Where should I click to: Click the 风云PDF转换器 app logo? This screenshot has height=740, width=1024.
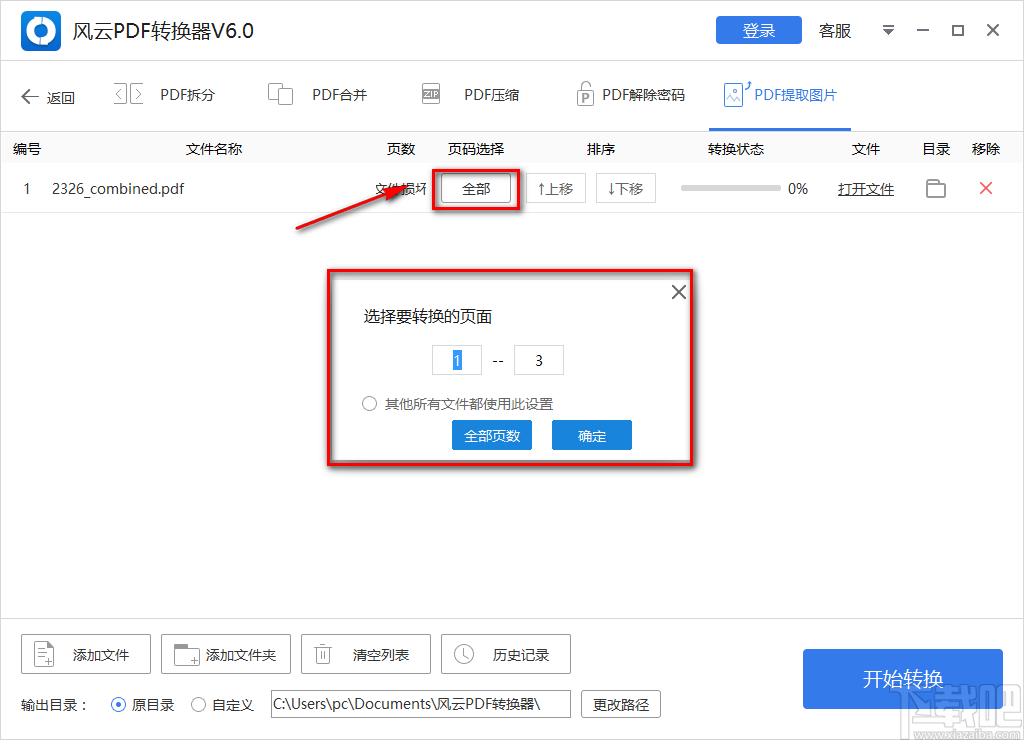pyautogui.click(x=40, y=30)
